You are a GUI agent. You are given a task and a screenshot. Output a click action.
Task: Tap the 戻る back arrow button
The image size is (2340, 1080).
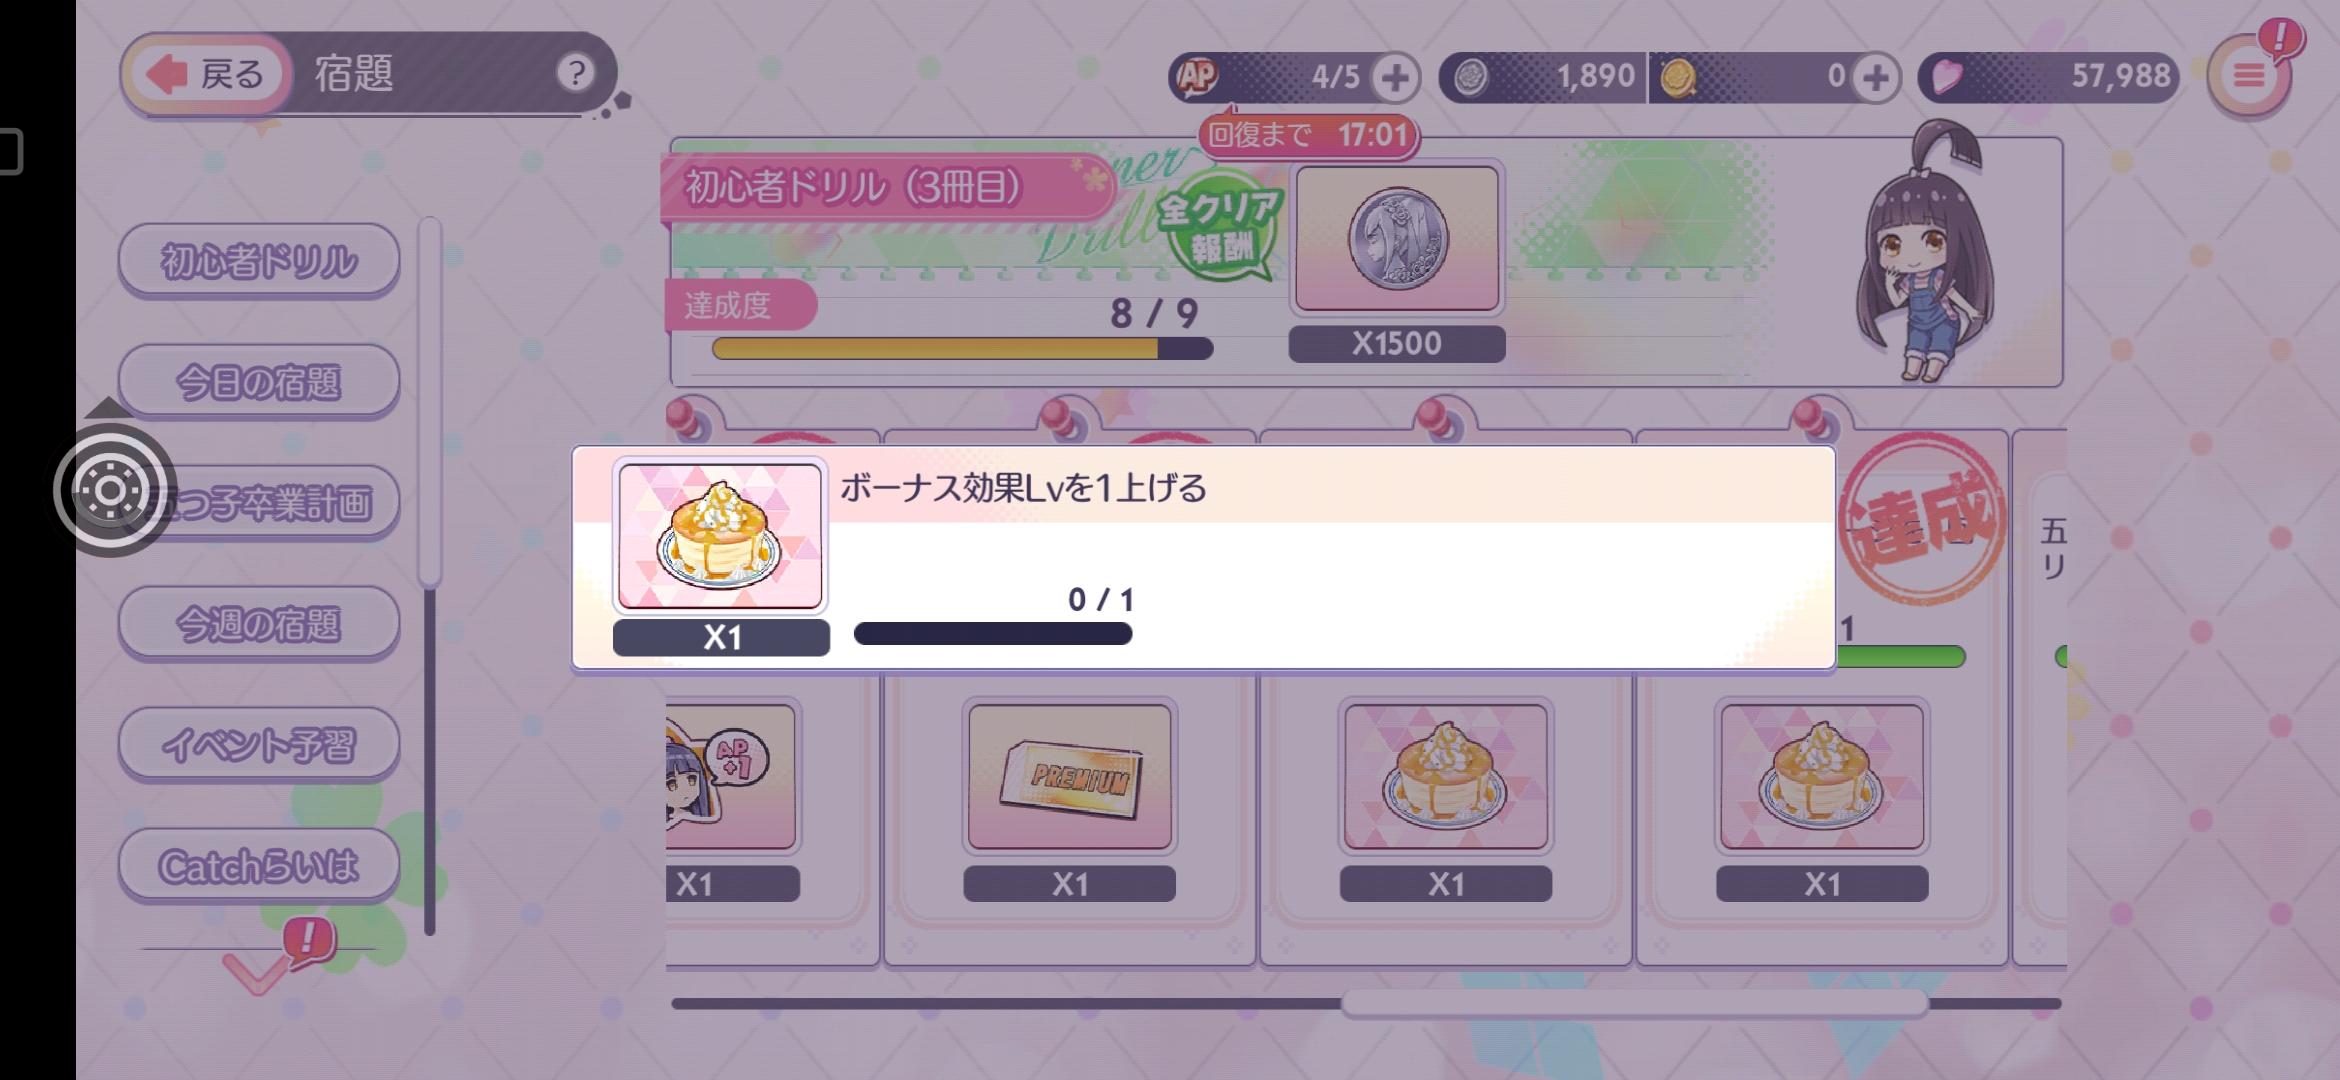[207, 74]
